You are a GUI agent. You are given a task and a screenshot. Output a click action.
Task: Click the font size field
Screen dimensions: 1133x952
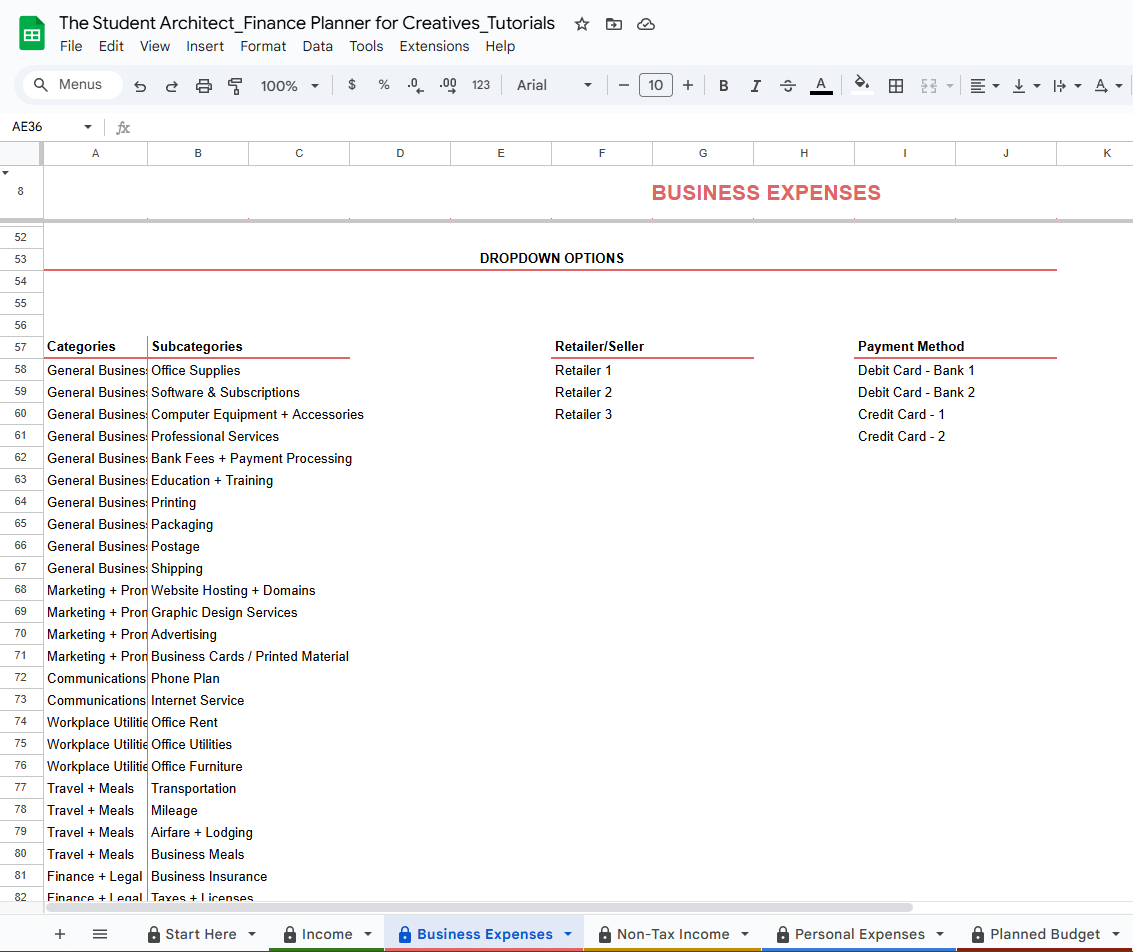655,85
